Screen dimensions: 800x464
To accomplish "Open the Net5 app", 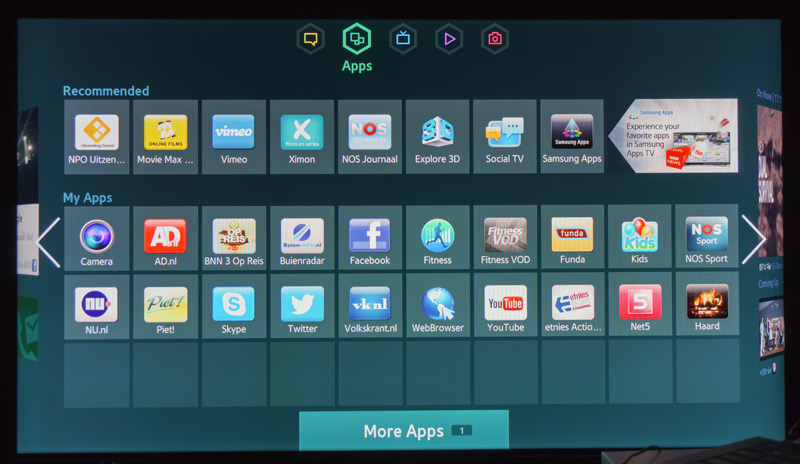I will pyautogui.click(x=640, y=304).
